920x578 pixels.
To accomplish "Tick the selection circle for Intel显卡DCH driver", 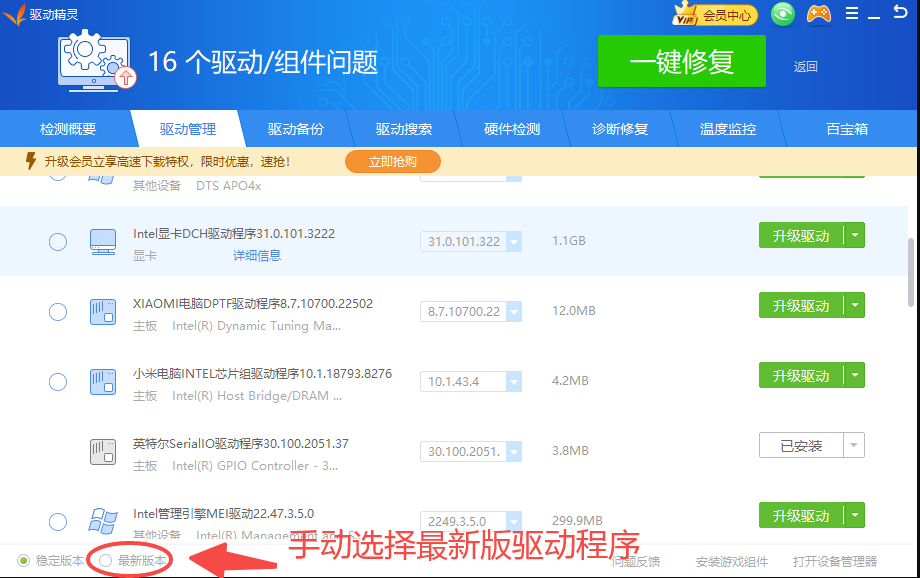I will (x=58, y=242).
